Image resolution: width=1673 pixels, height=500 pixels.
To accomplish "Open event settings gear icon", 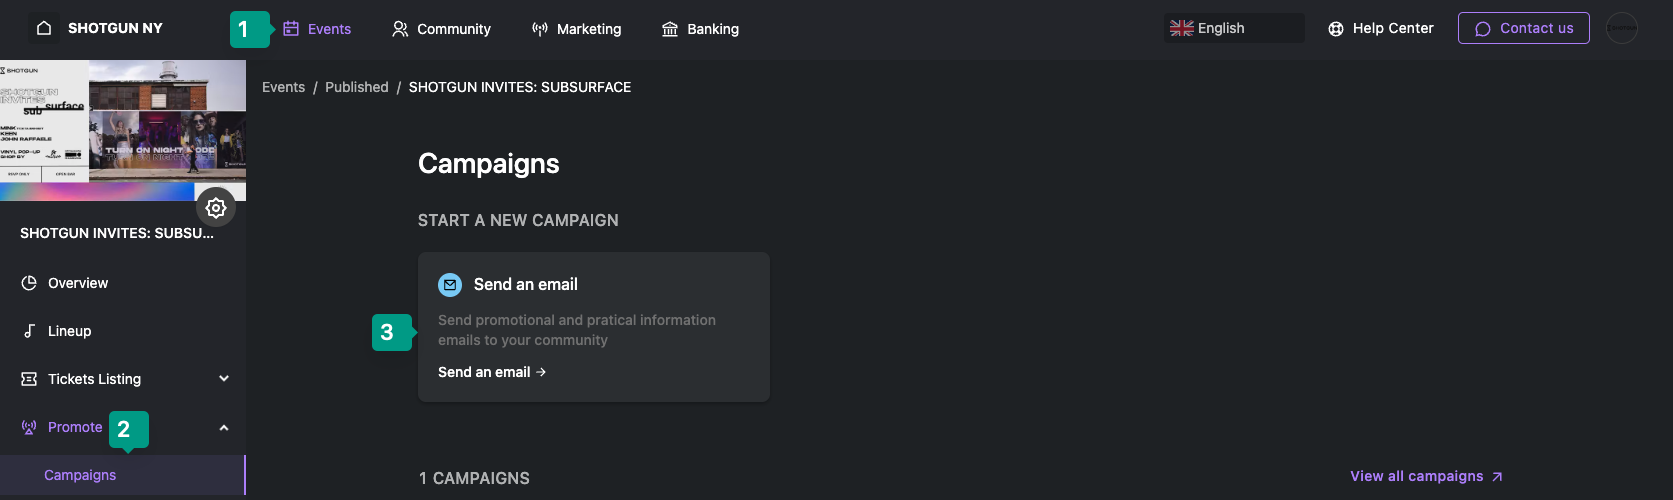I will pyautogui.click(x=216, y=208).
